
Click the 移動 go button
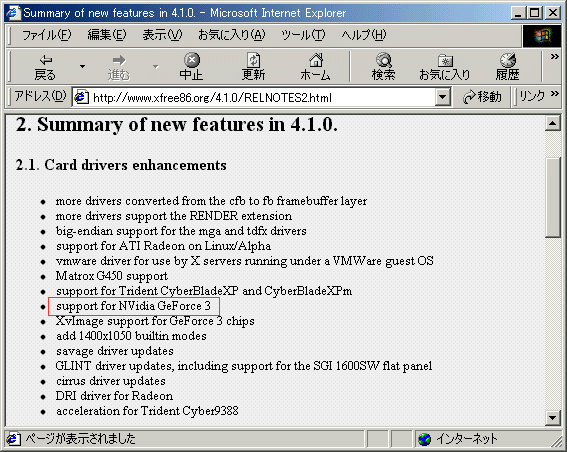pos(482,97)
